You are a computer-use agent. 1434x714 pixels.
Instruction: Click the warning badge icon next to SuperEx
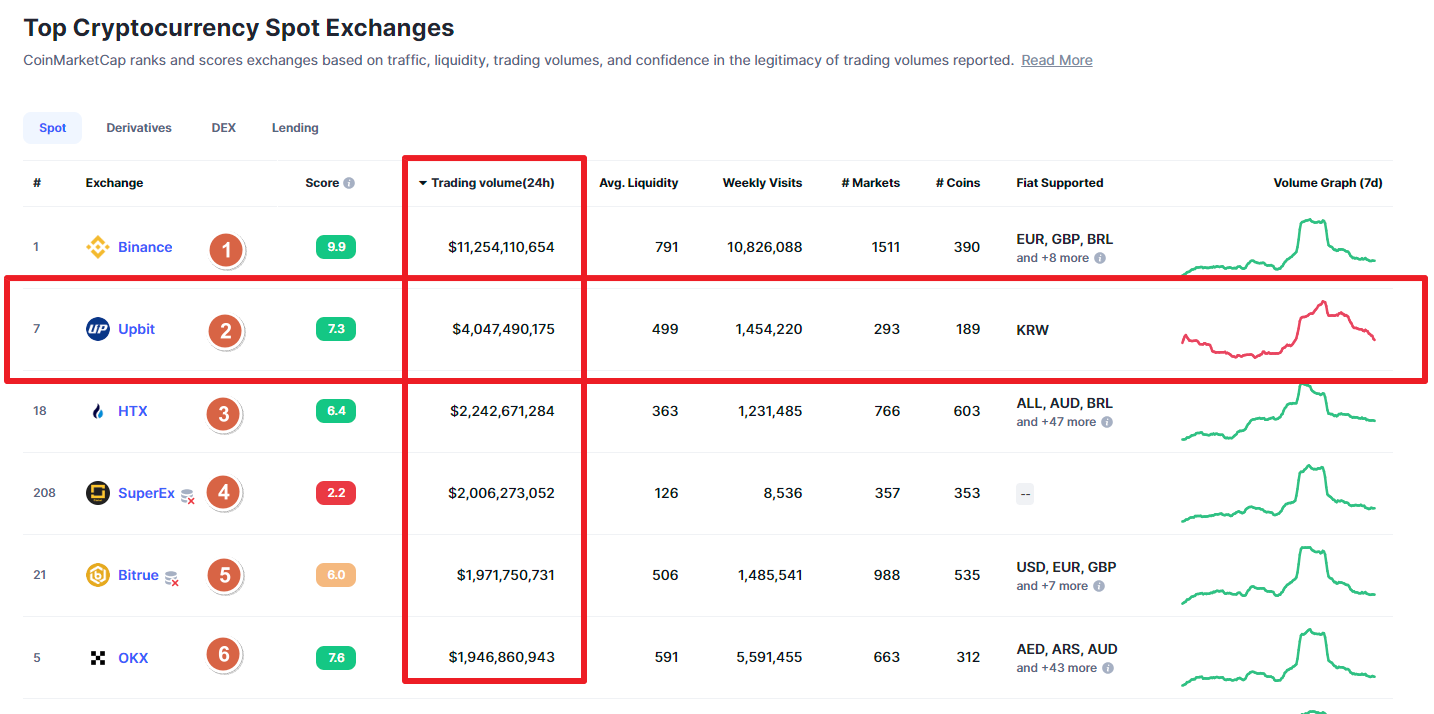pos(187,495)
